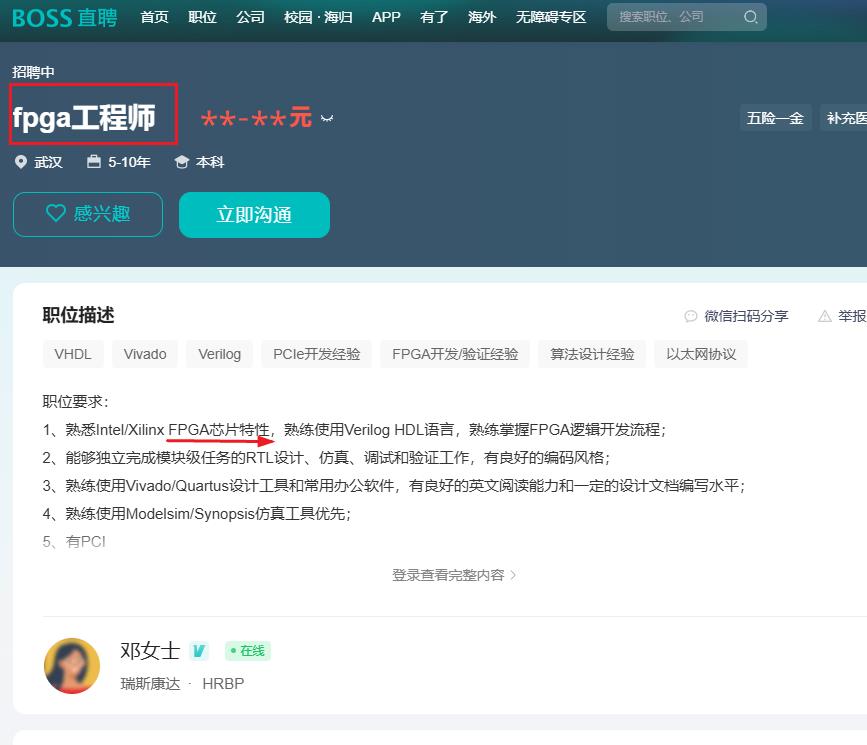Click the education graduation cap icon
Viewport: 867px width, 745px height.
click(181, 162)
